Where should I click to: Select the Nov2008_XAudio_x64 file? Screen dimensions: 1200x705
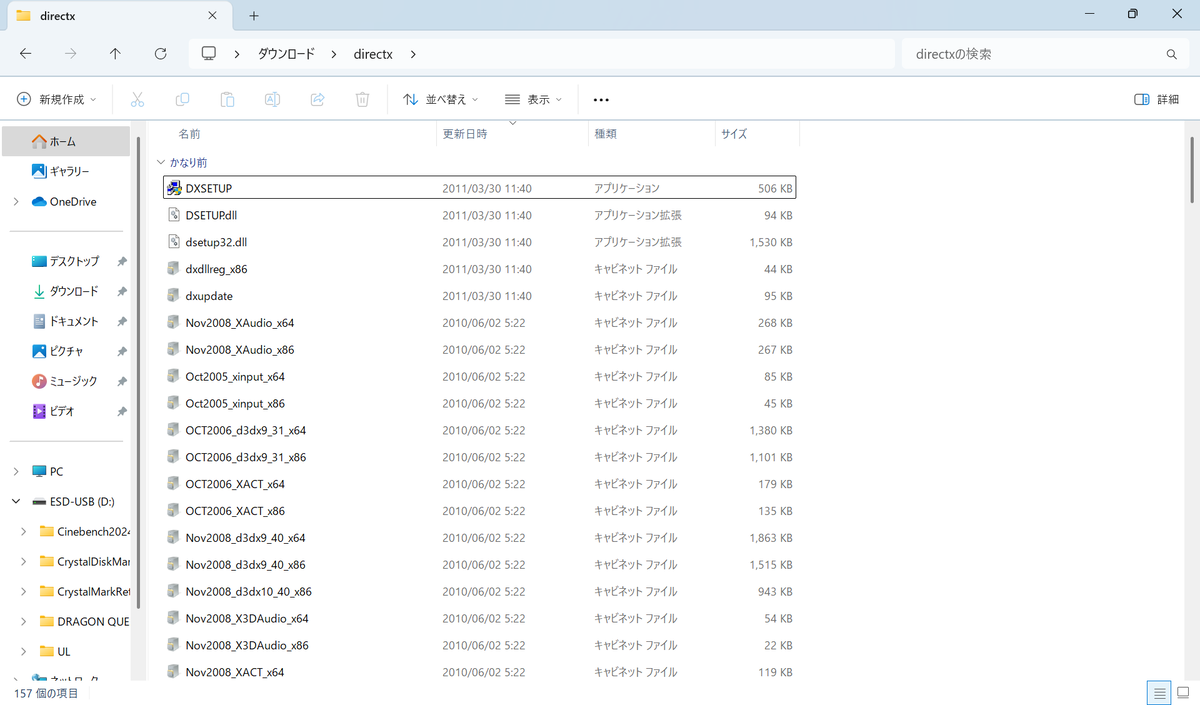tap(480, 323)
